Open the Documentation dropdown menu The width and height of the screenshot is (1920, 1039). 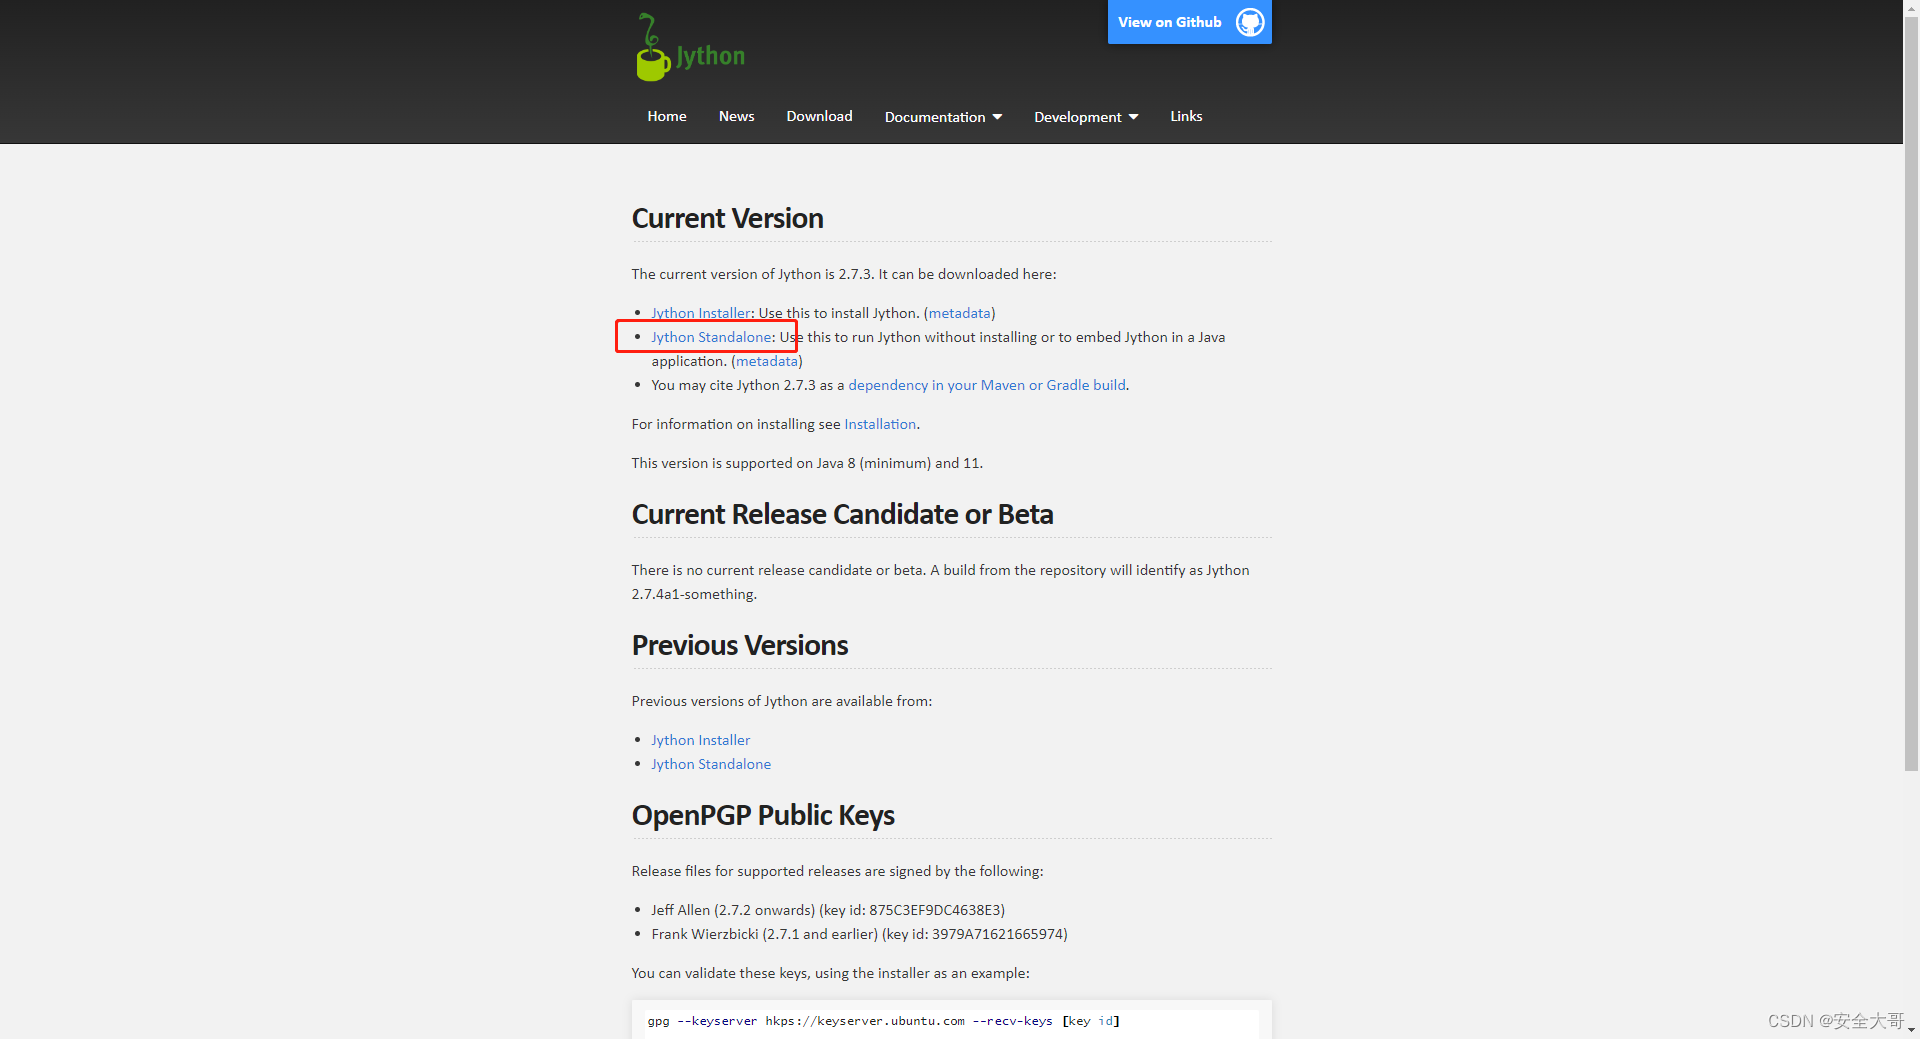[943, 117]
